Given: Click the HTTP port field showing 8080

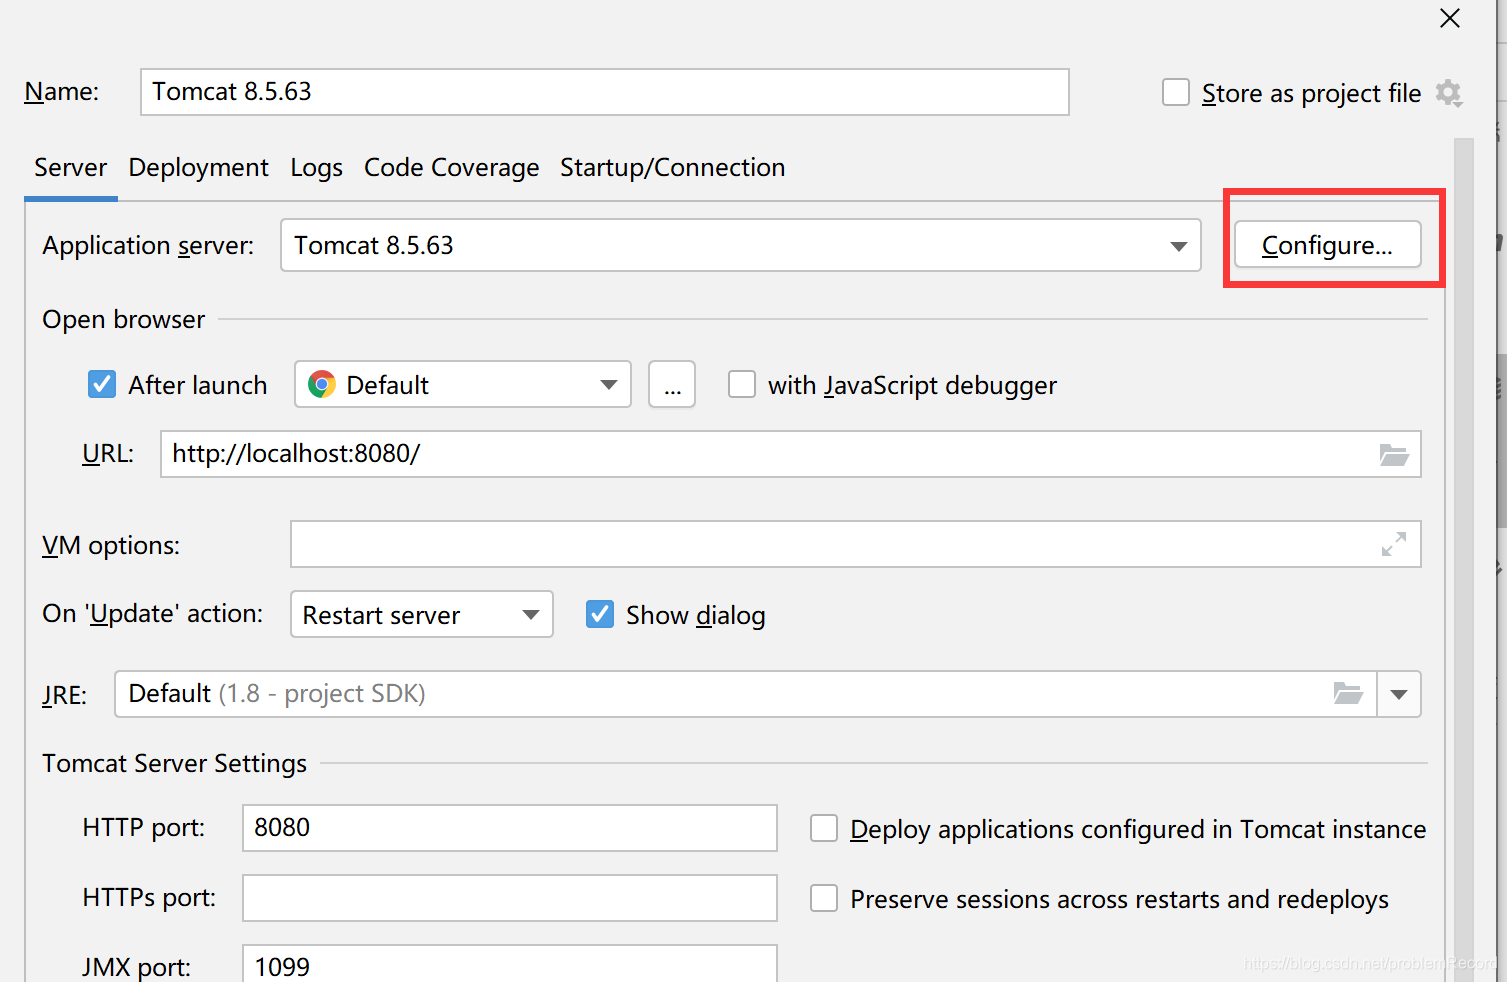Looking at the screenshot, I should [510, 828].
